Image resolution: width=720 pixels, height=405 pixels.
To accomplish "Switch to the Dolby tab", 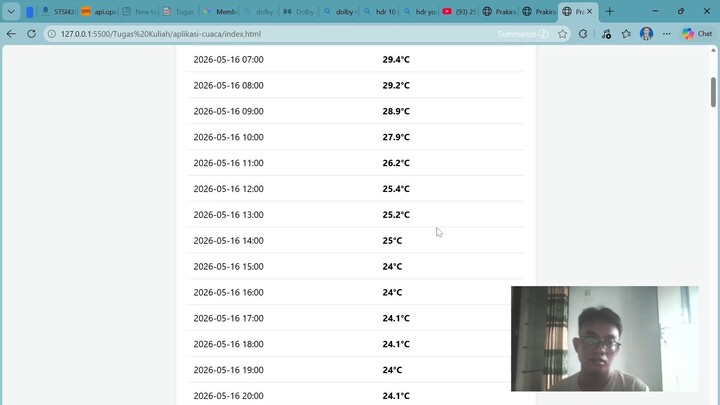I will click(298, 11).
